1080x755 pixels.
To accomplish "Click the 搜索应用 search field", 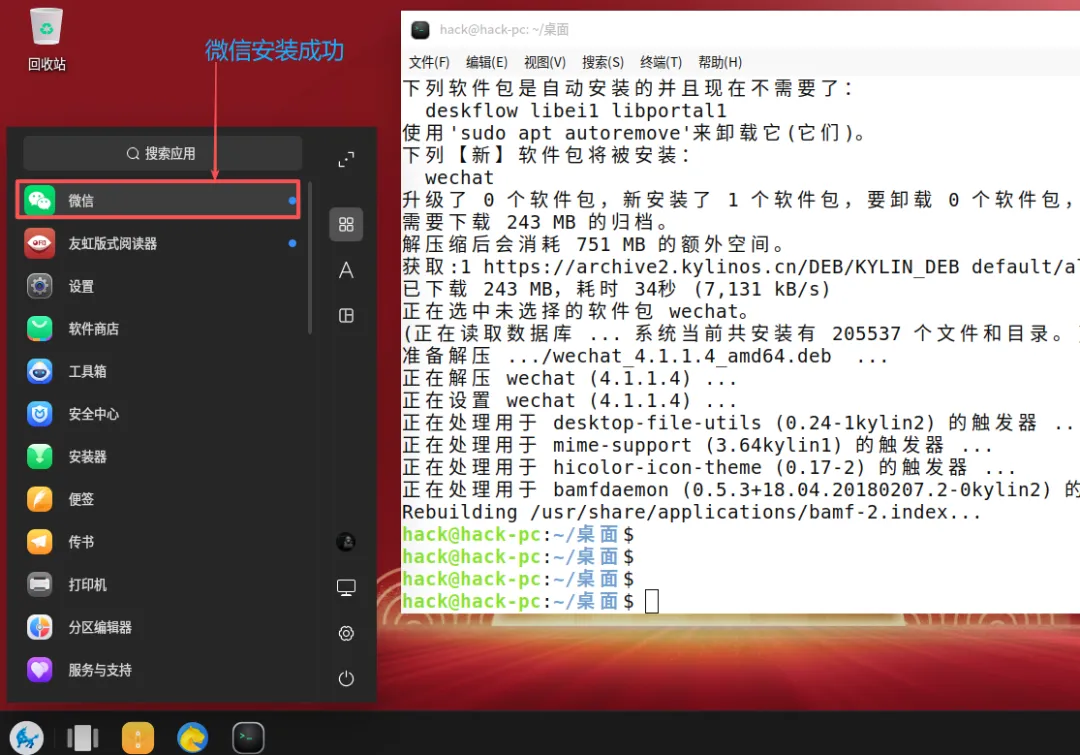I will pos(163,153).
